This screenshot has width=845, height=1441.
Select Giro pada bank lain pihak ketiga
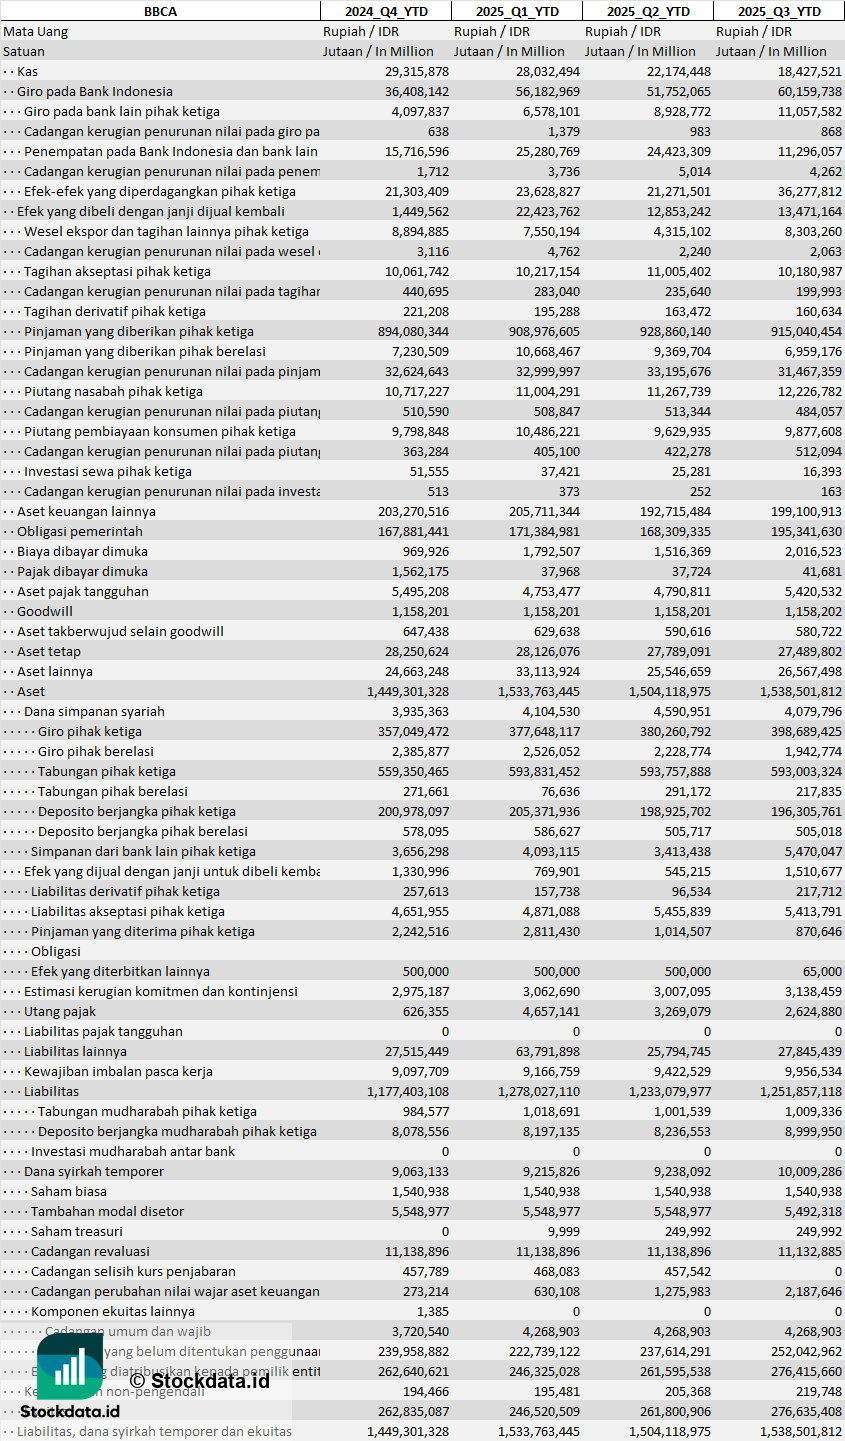[x=122, y=111]
